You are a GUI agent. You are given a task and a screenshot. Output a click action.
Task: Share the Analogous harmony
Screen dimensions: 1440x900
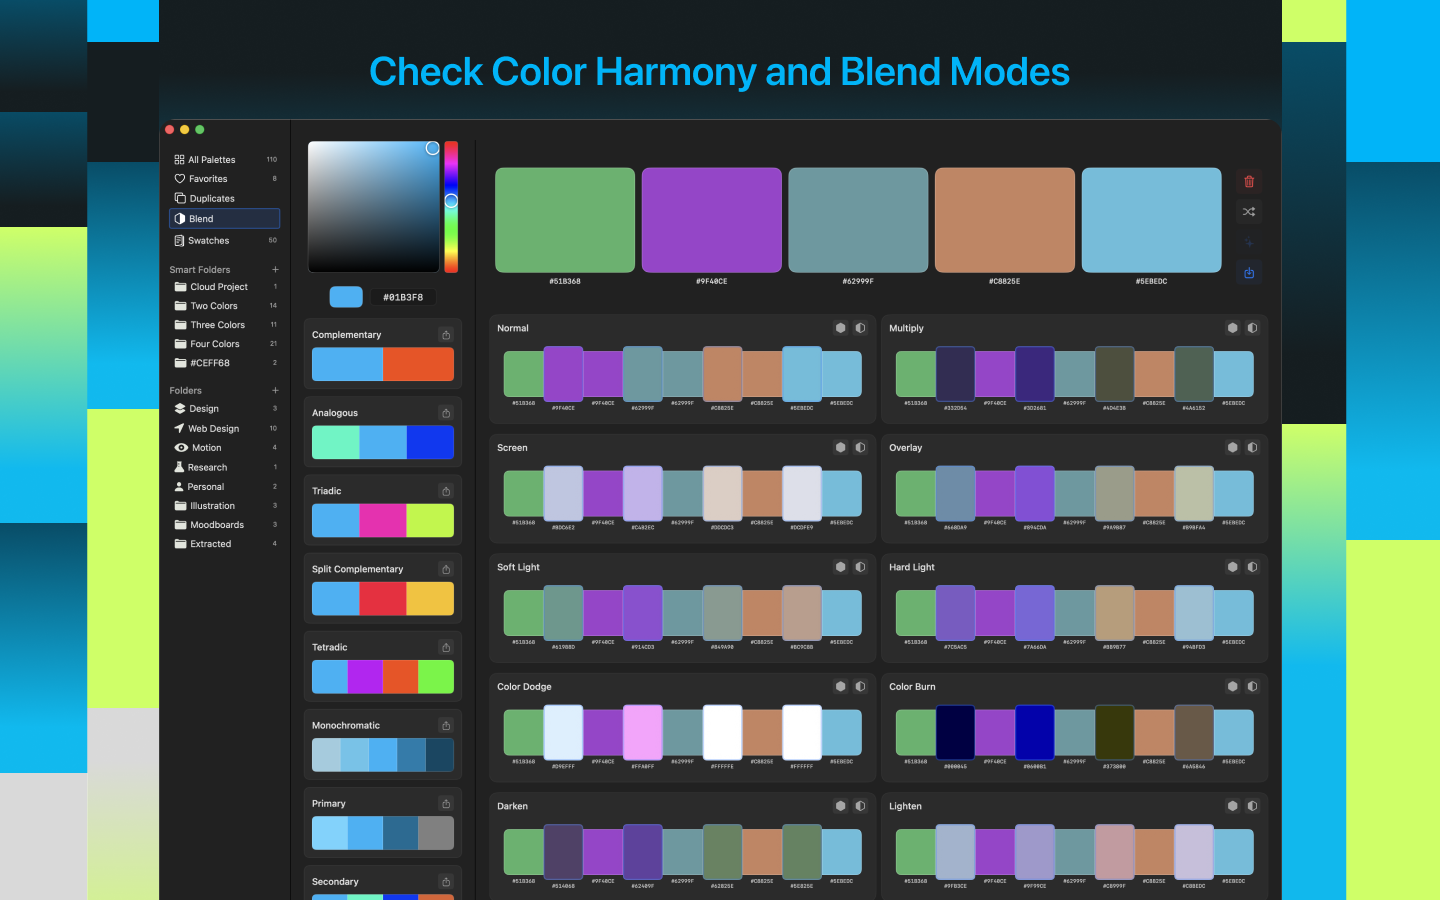445,412
